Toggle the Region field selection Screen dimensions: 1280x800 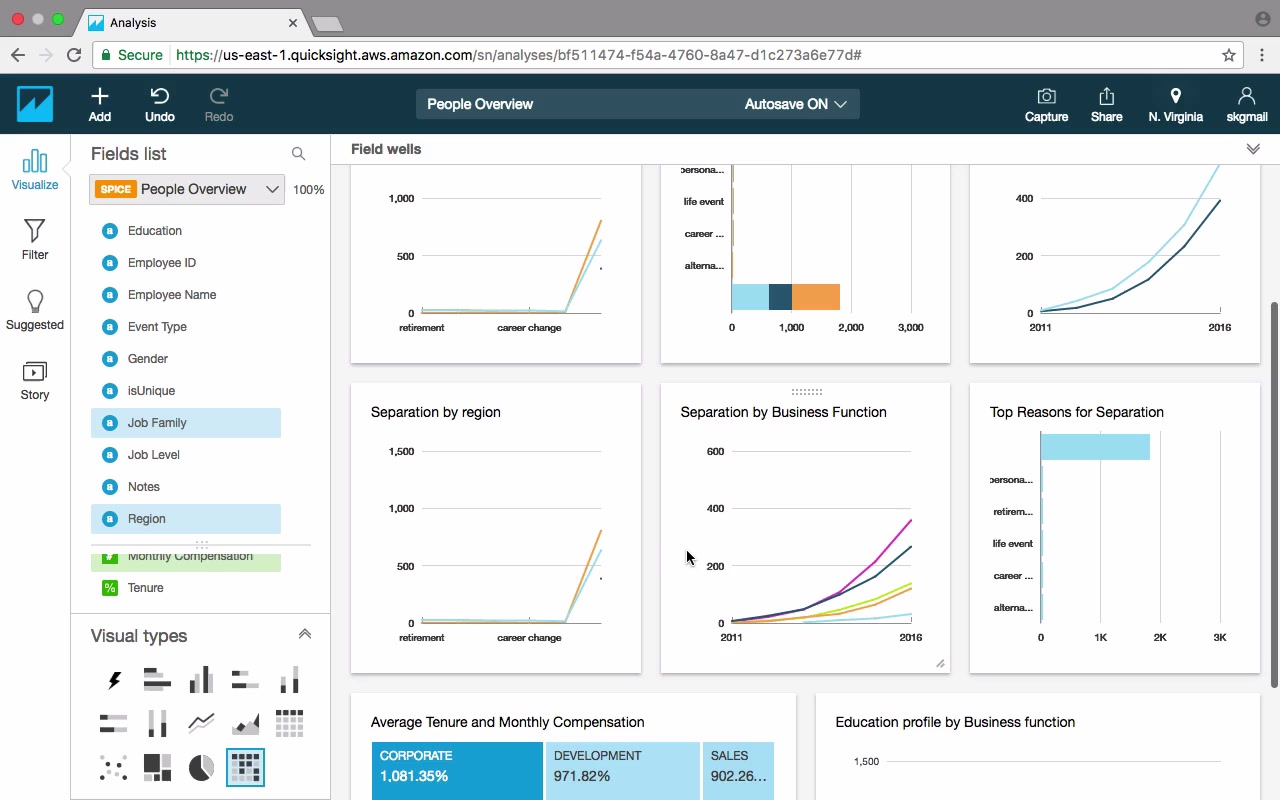click(186, 519)
